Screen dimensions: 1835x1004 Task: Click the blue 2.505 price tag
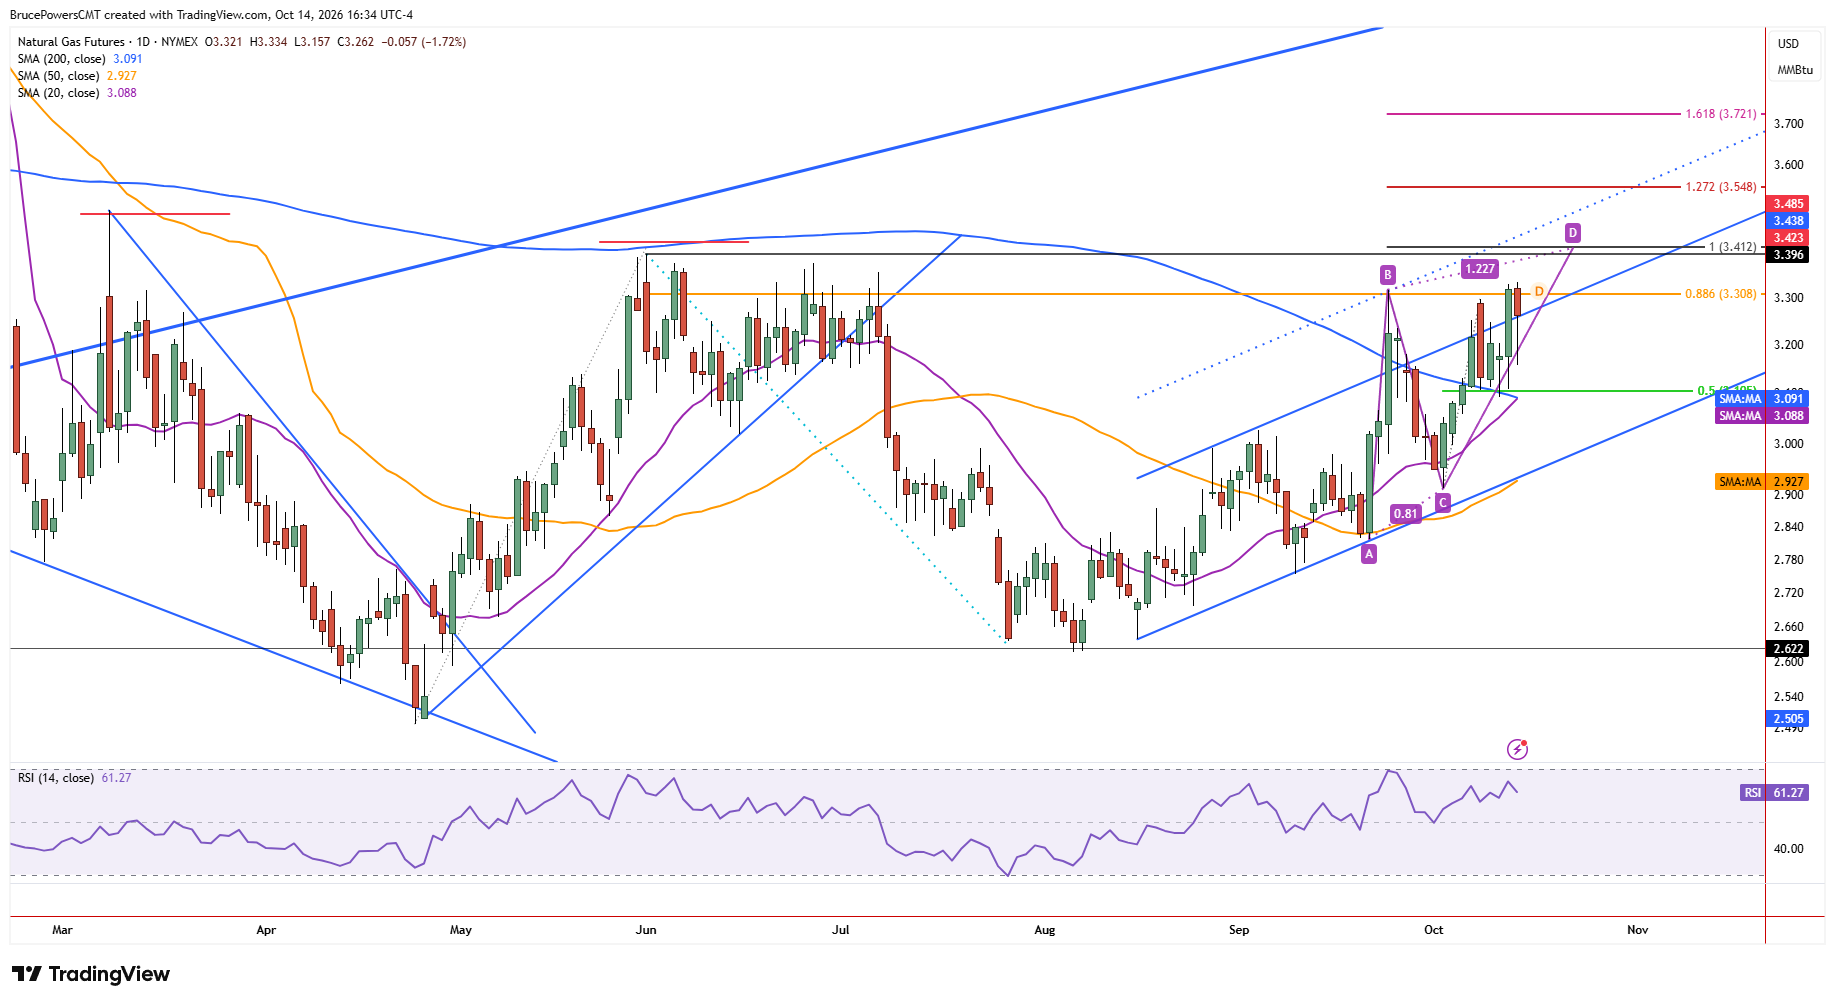(x=1788, y=719)
